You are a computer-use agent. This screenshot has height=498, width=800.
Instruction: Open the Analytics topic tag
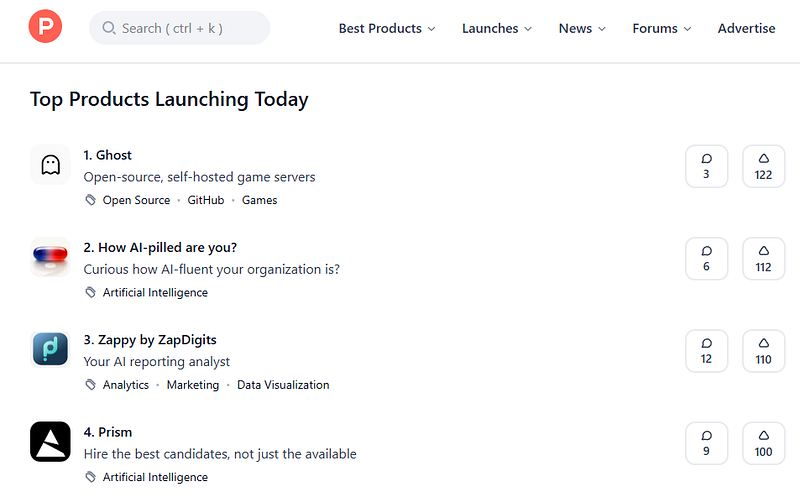click(126, 385)
